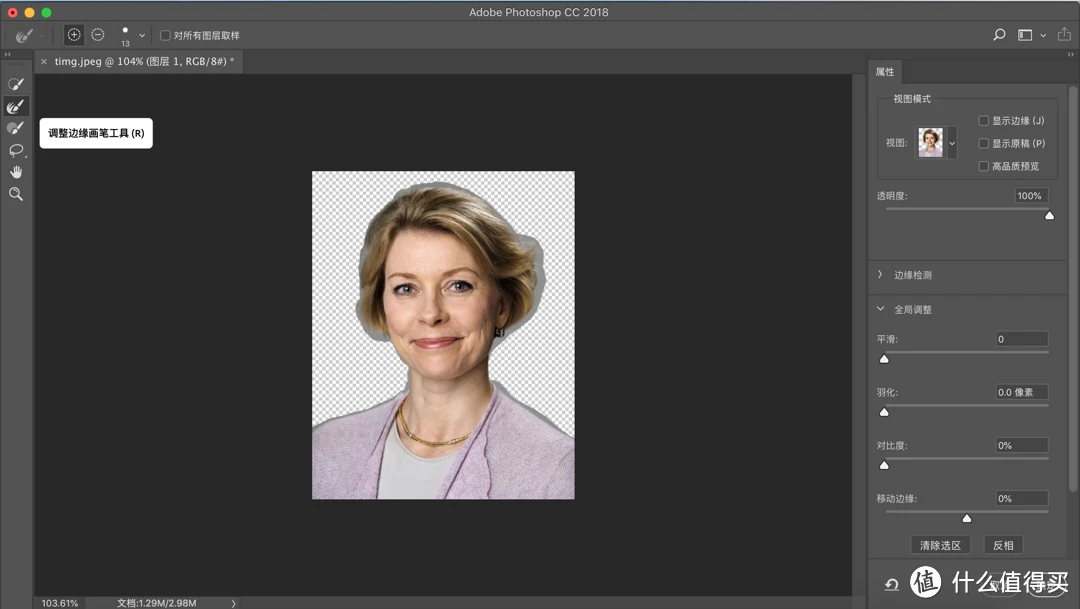This screenshot has height=609, width=1080.
Task: Switch to the timg.jpeg document tab
Action: pos(144,61)
